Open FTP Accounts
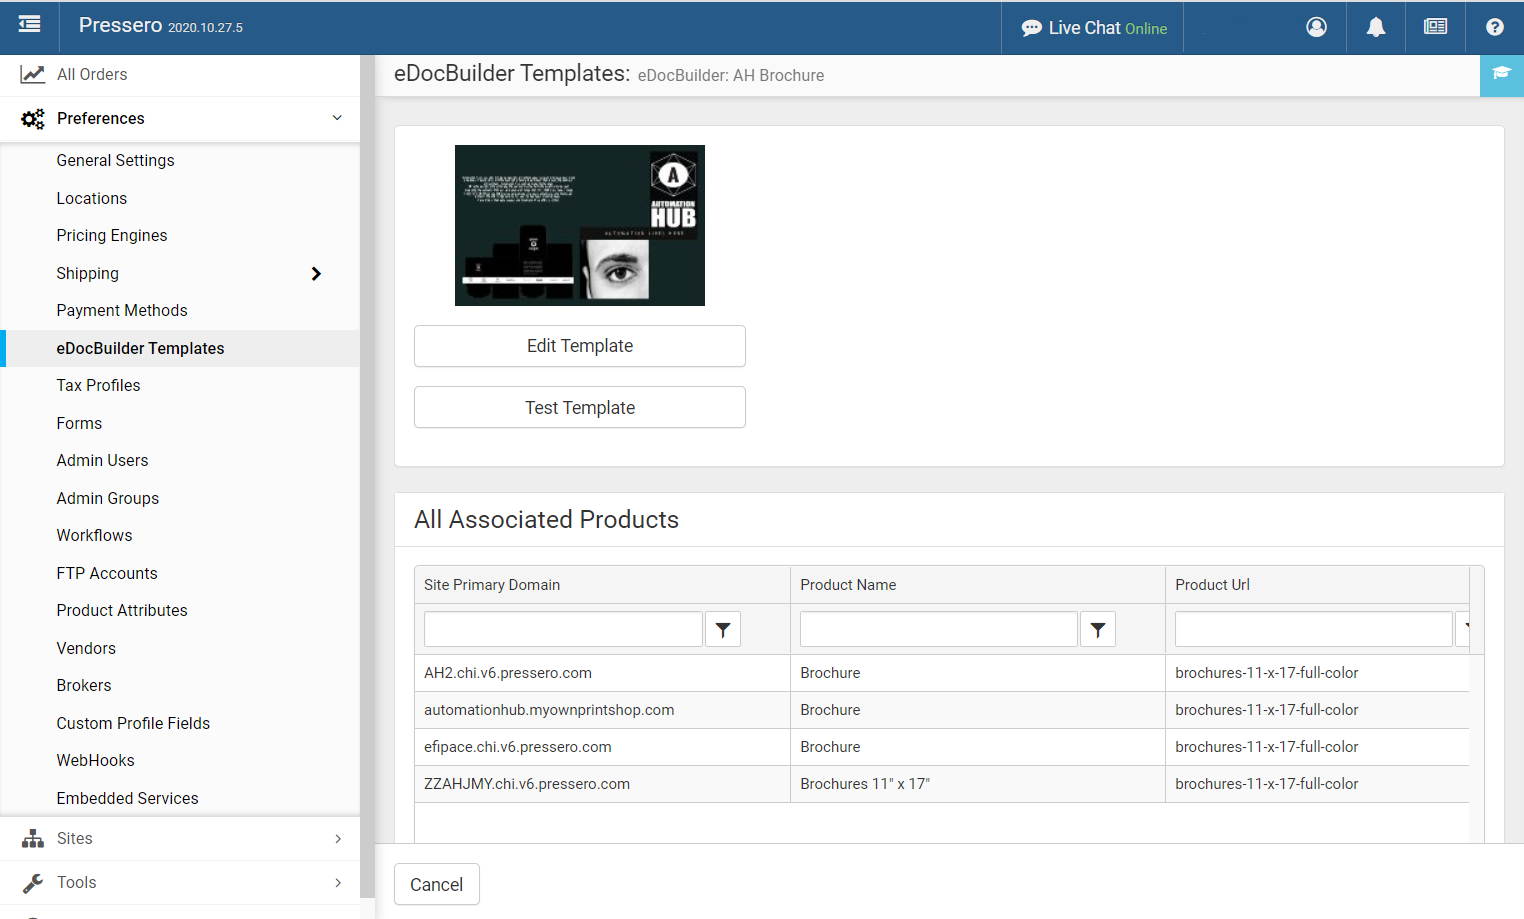This screenshot has height=919, width=1524. (107, 573)
